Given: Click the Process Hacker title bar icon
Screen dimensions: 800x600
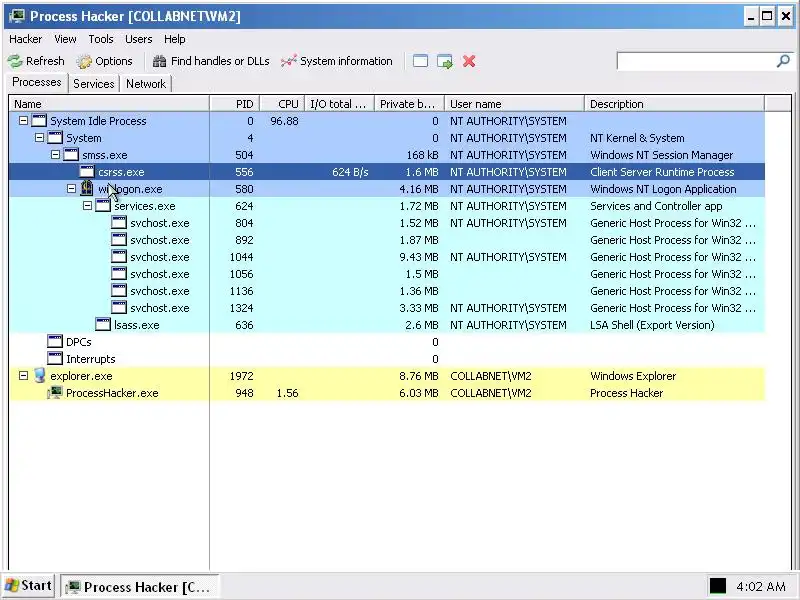Looking at the screenshot, I should tap(16, 16).
